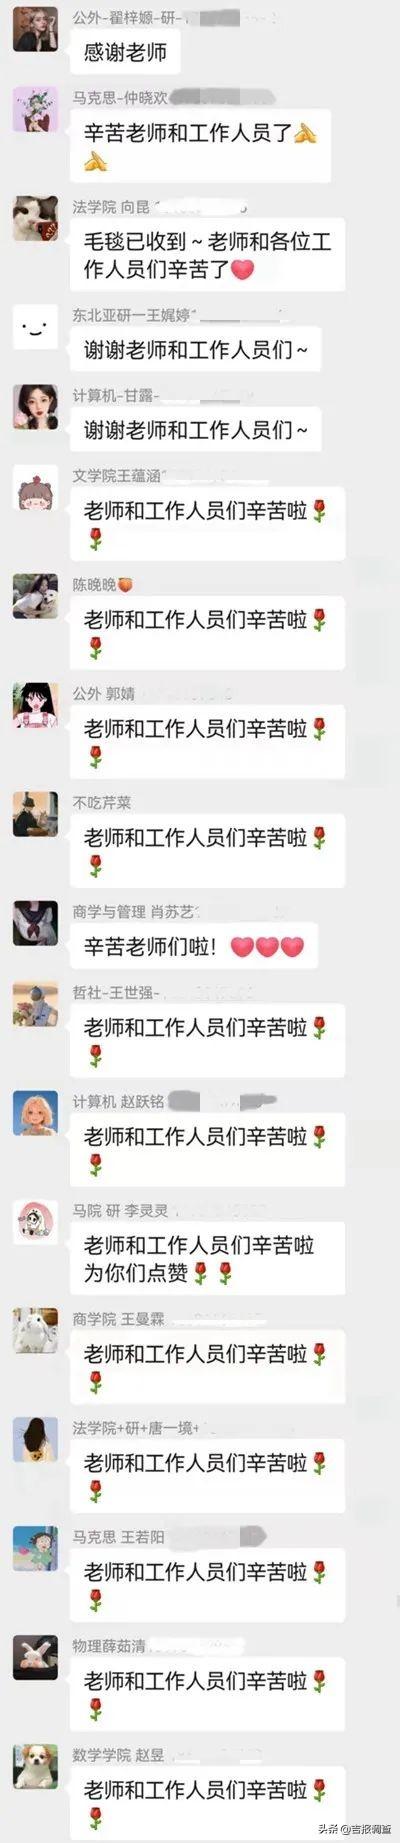400x1843 pixels.
Task: Open avatar for 计算机 赵跃铭
Action: 35,1112
